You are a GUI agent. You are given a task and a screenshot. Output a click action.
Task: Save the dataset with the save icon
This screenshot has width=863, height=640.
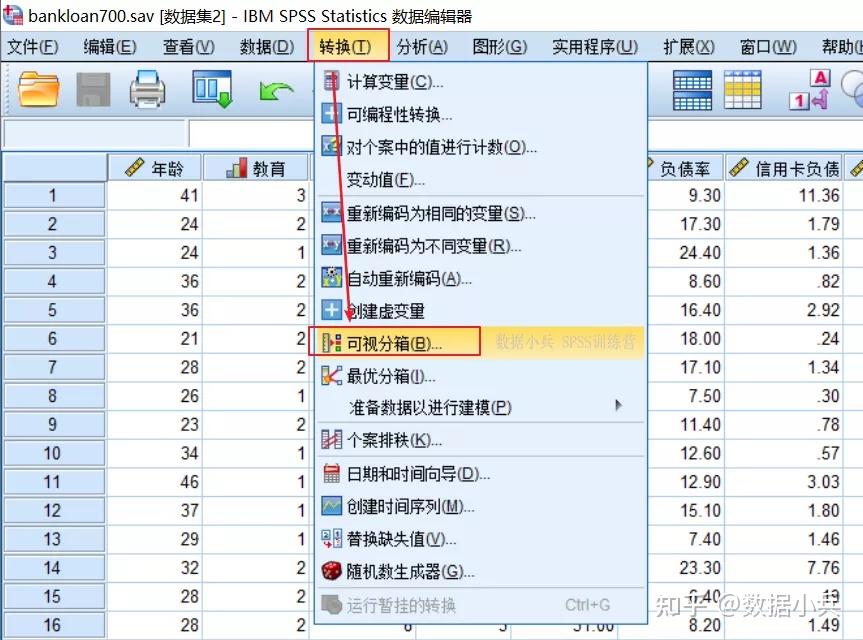pos(92,90)
